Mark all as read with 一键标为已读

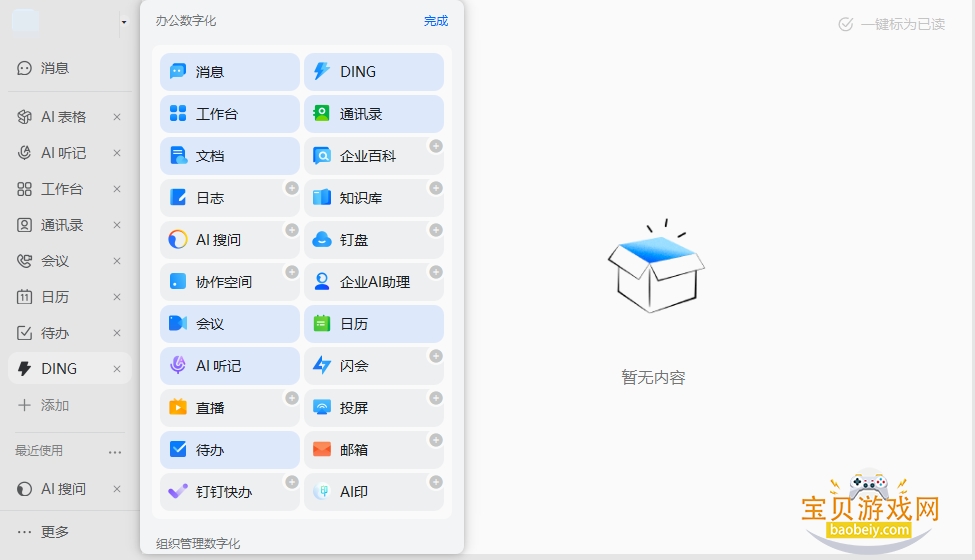pos(892,24)
